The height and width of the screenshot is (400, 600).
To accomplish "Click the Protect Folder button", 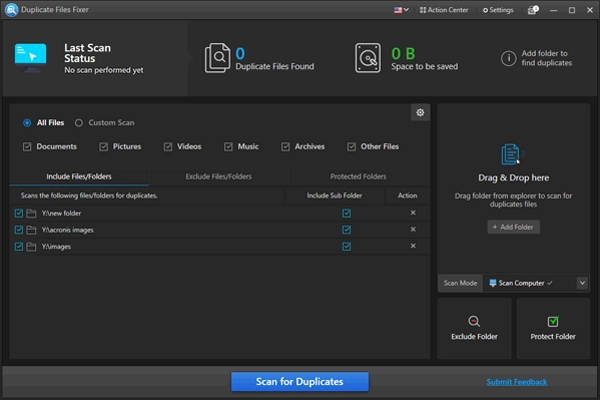I will [553, 328].
